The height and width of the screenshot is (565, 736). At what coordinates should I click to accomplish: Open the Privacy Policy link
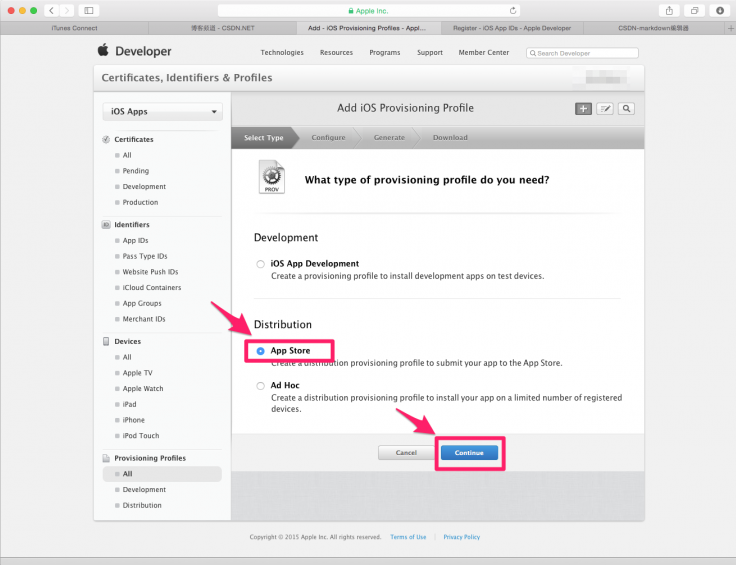point(461,537)
